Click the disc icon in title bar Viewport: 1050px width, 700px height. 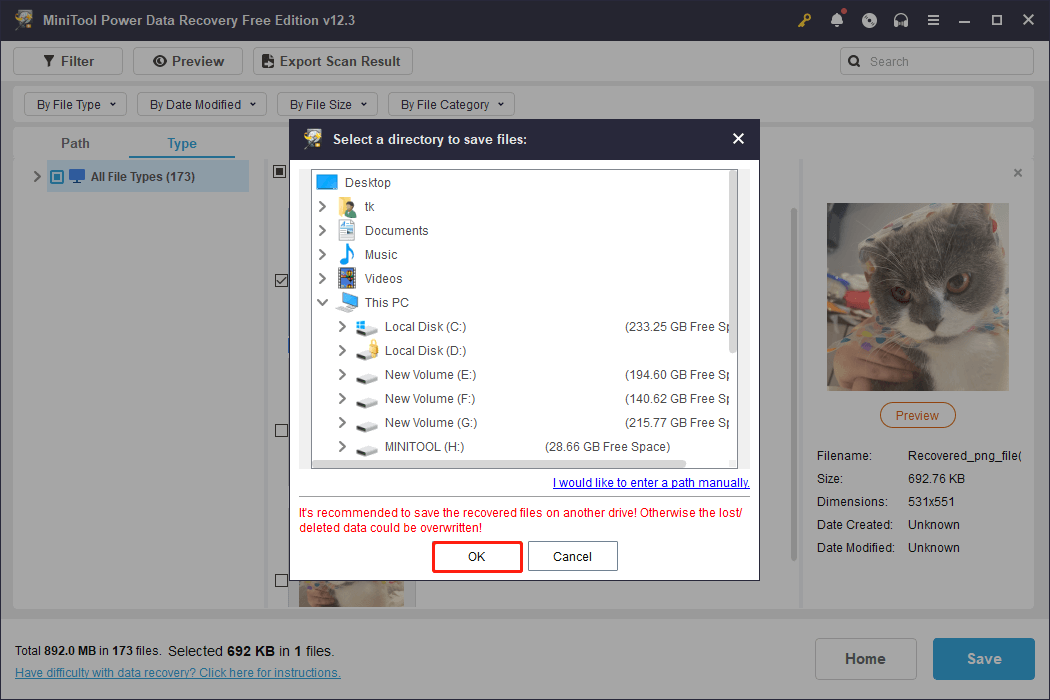[869, 20]
